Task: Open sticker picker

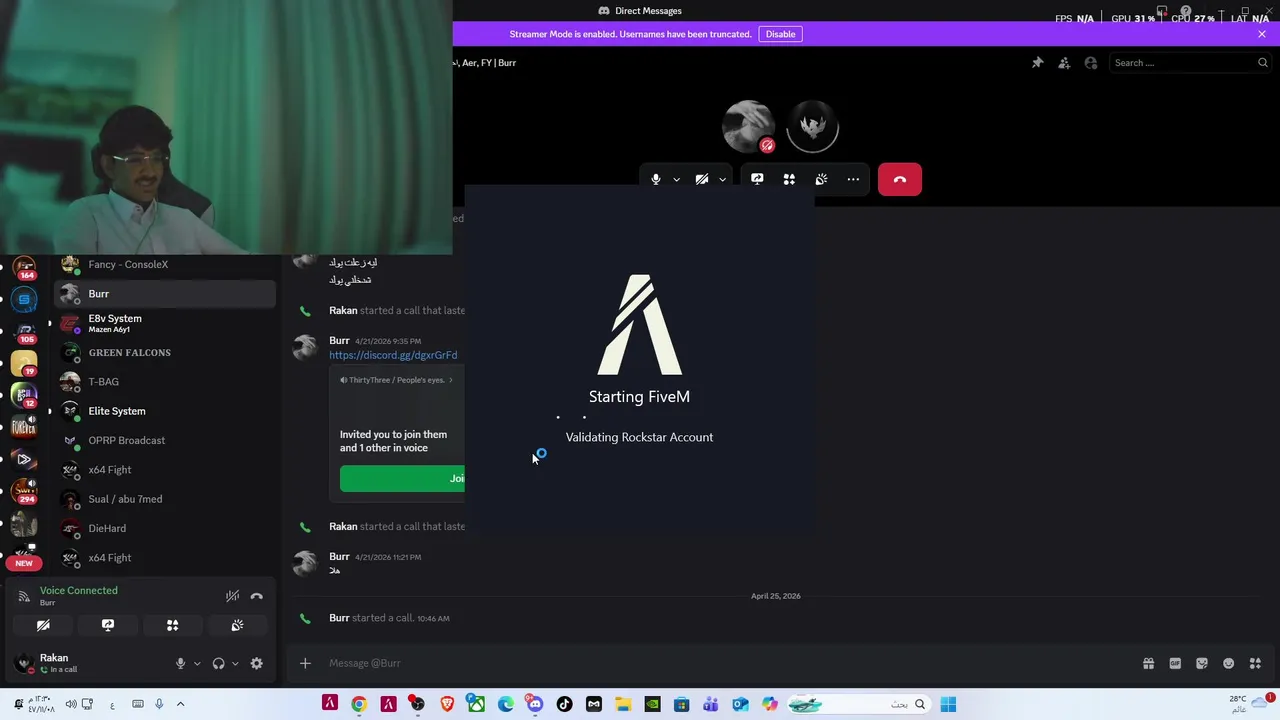Action: click(1202, 663)
